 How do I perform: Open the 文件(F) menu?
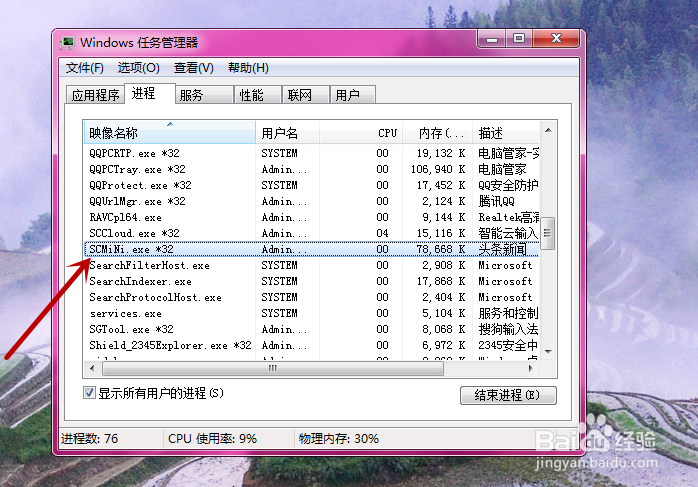tap(85, 68)
